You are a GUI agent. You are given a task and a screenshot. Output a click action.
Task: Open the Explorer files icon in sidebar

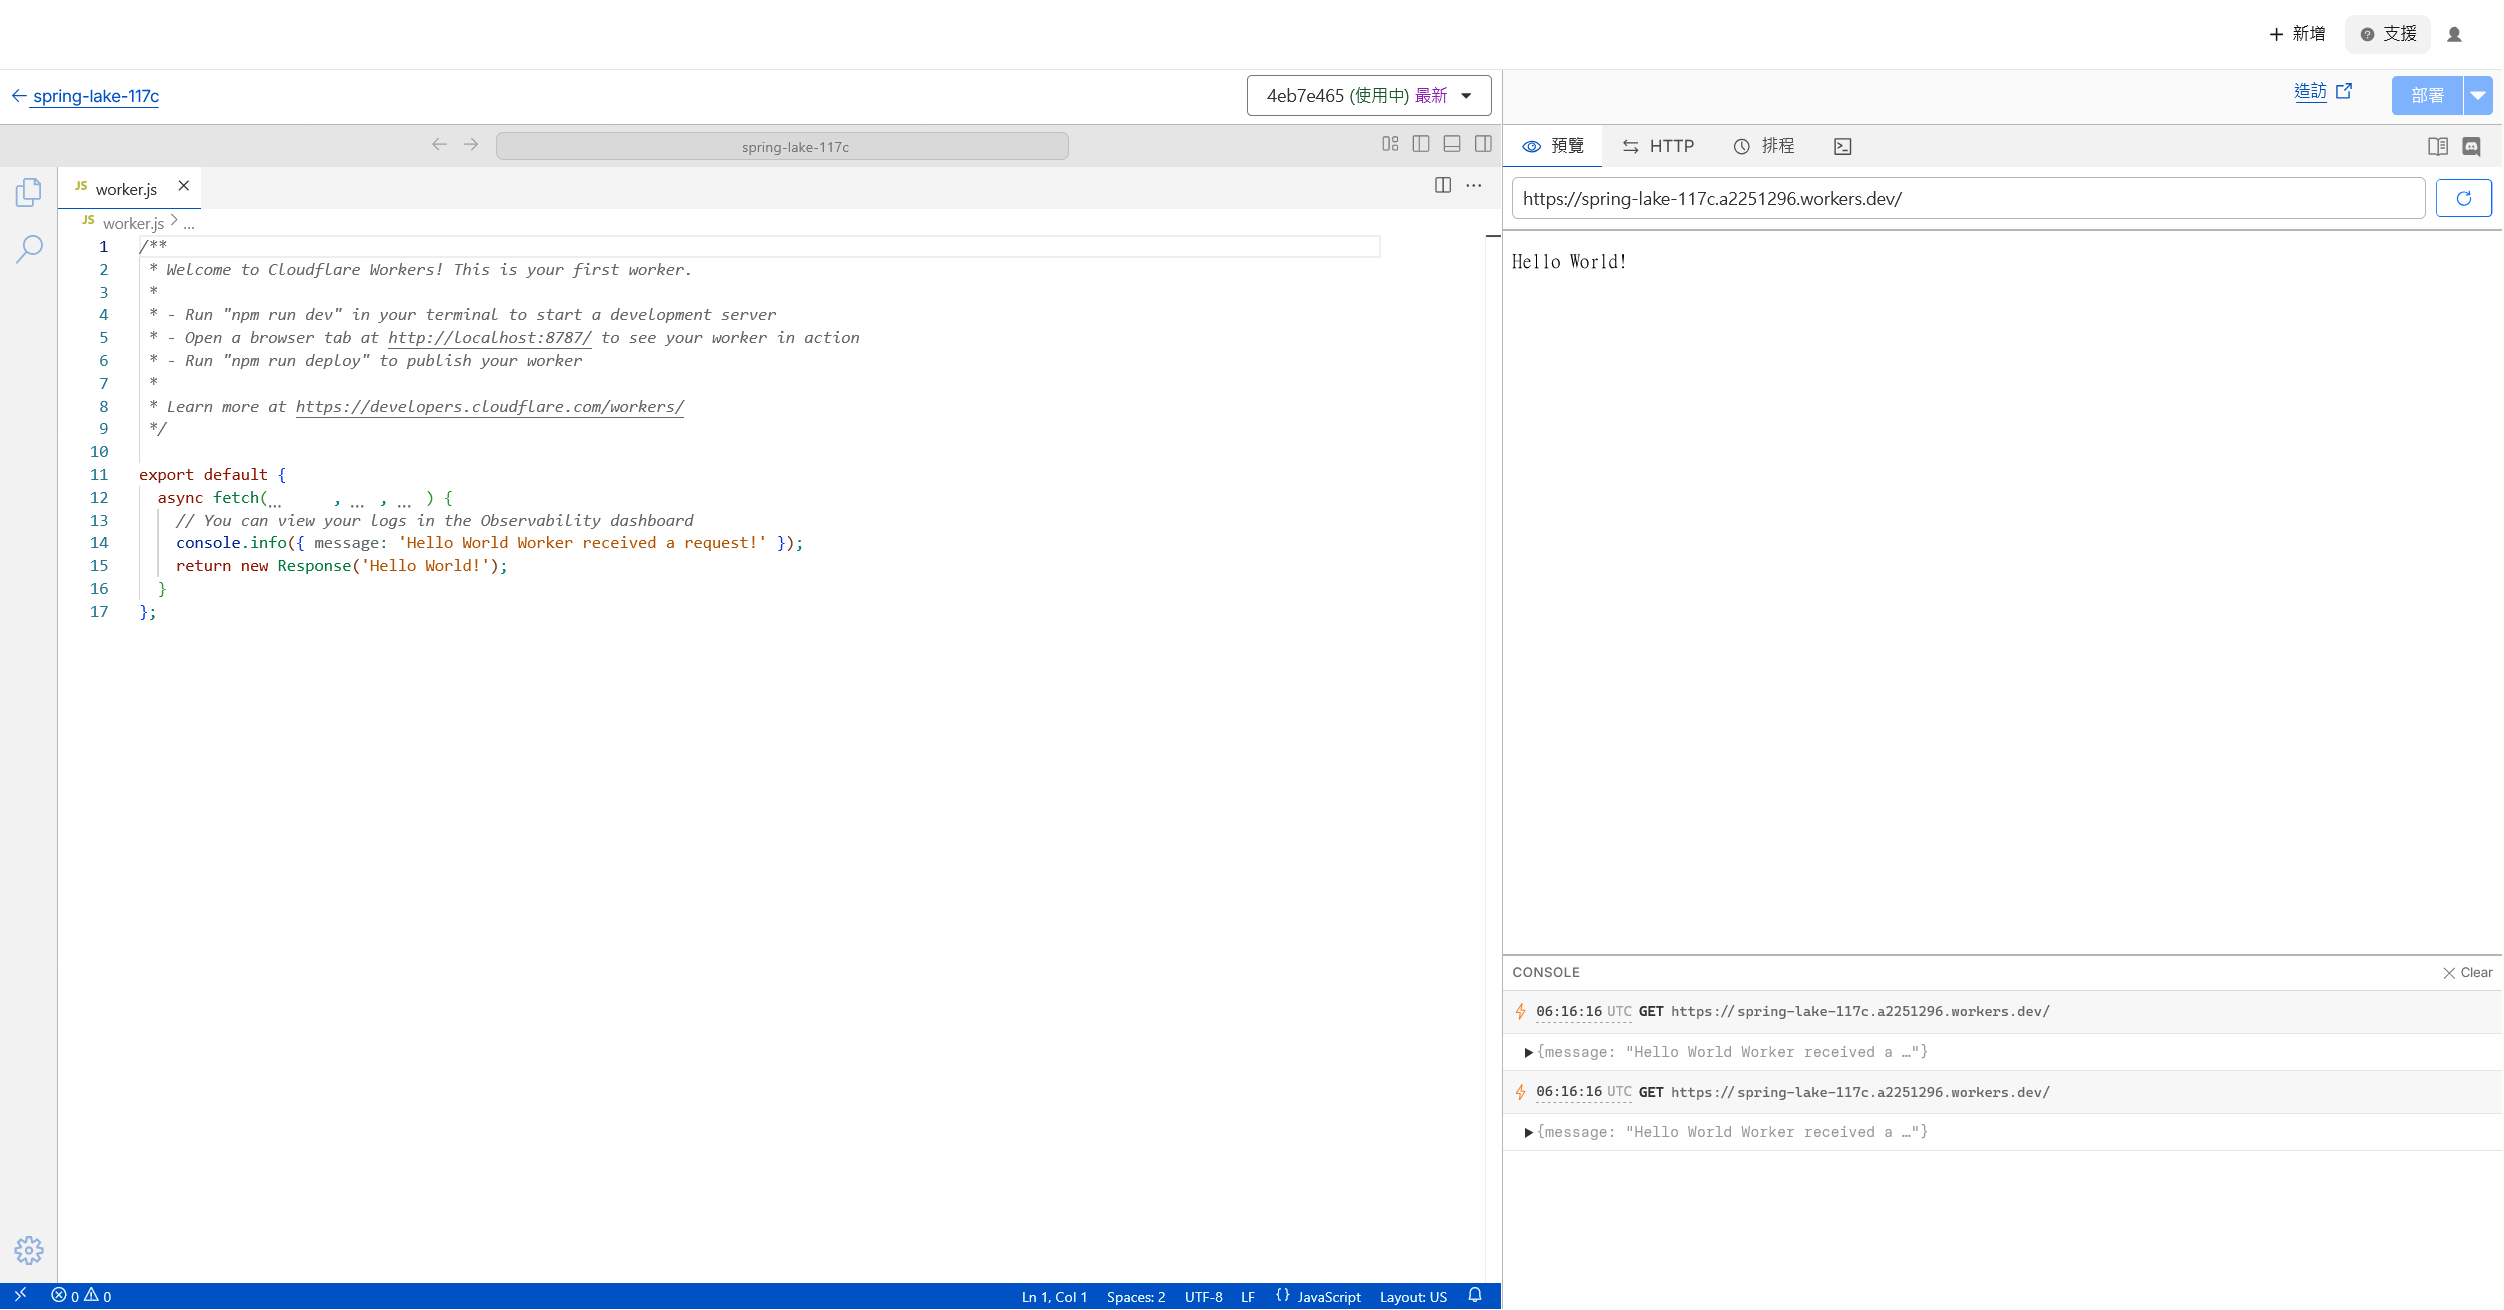coord(28,192)
